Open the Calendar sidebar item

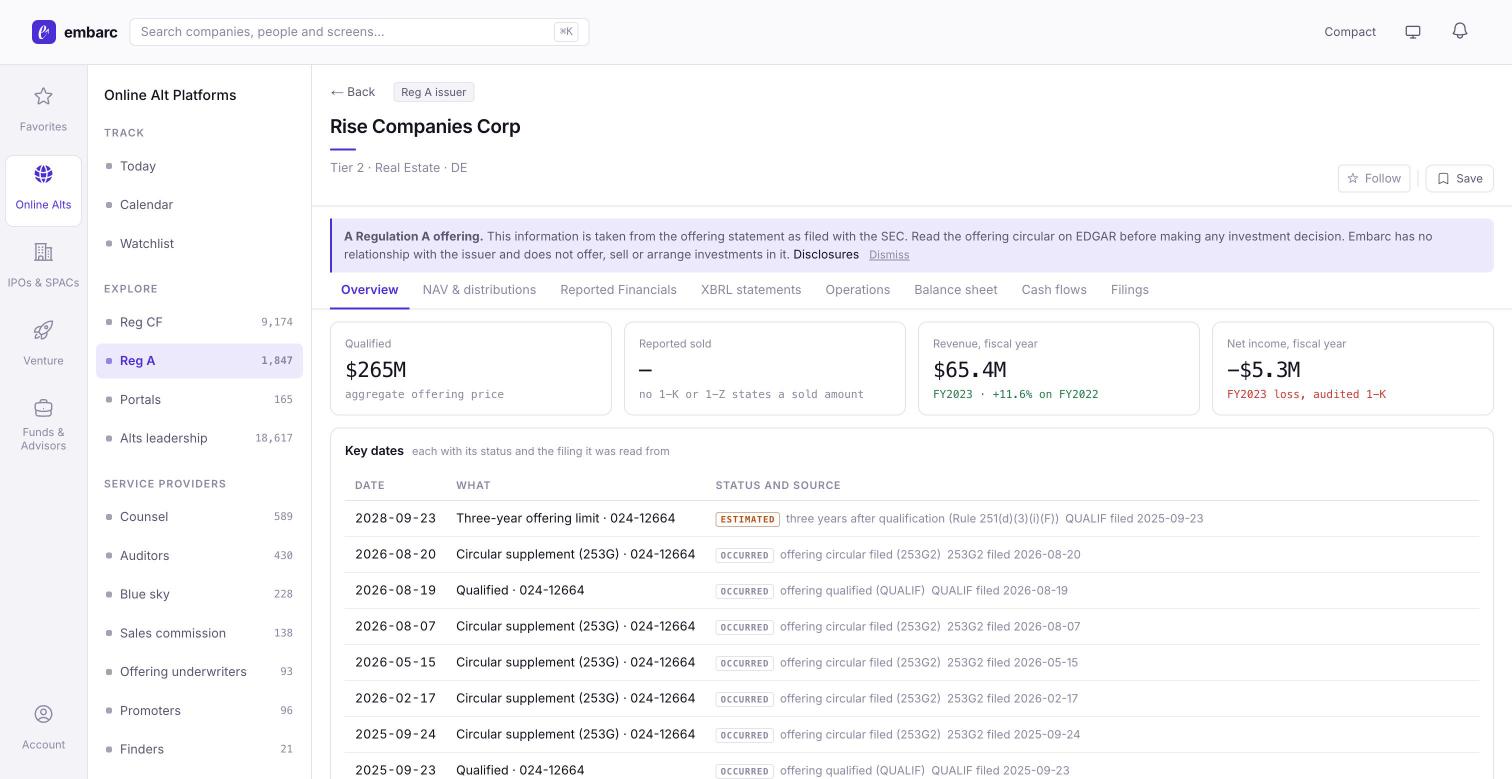click(199, 205)
